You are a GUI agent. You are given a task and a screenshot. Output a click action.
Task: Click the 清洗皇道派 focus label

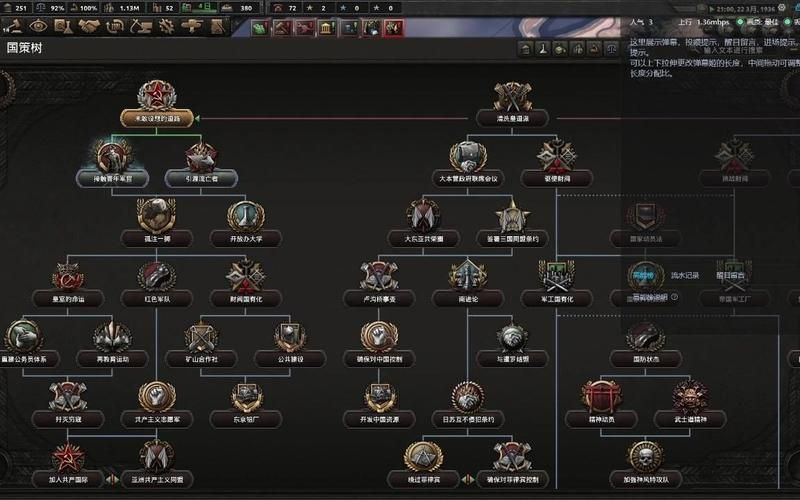tap(512, 118)
